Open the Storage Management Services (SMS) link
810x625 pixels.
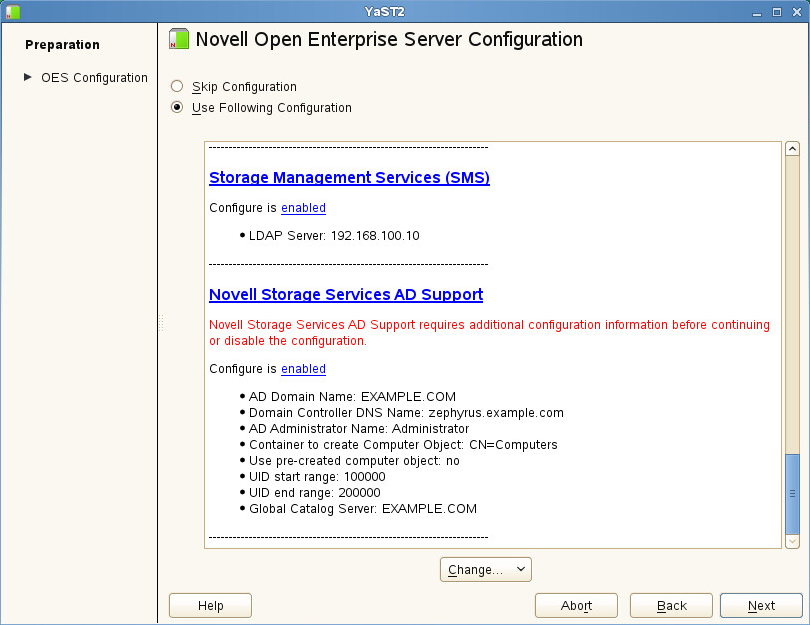coord(349,178)
